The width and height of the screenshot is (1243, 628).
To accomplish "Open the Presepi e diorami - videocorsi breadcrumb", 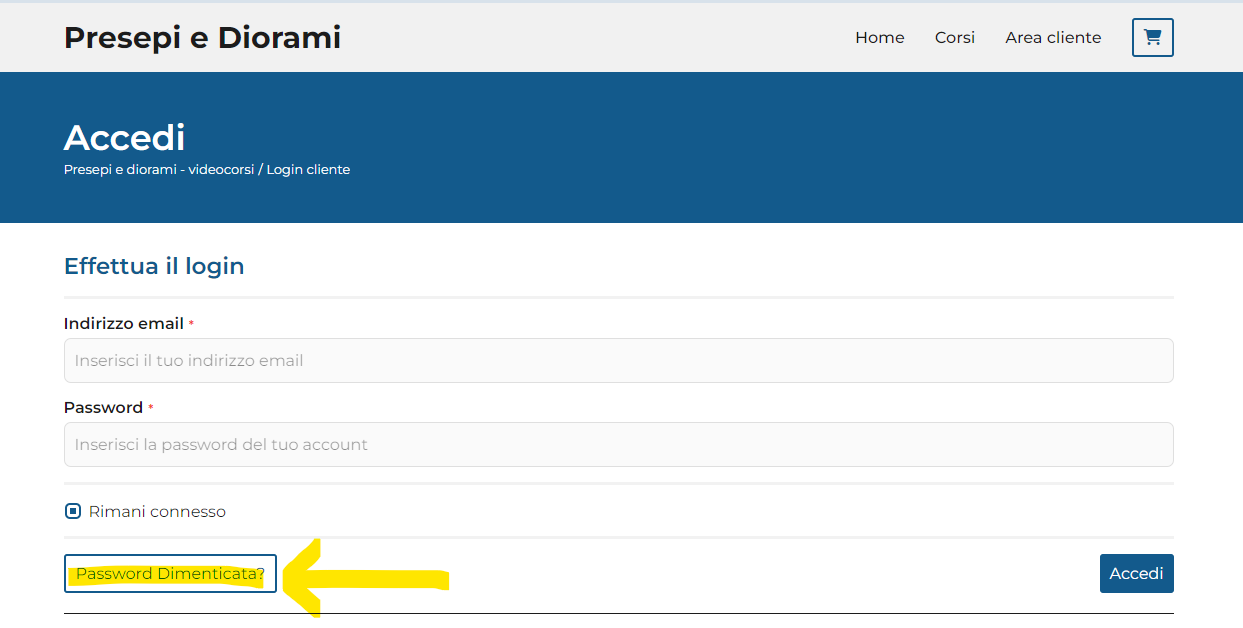I will click(x=159, y=170).
